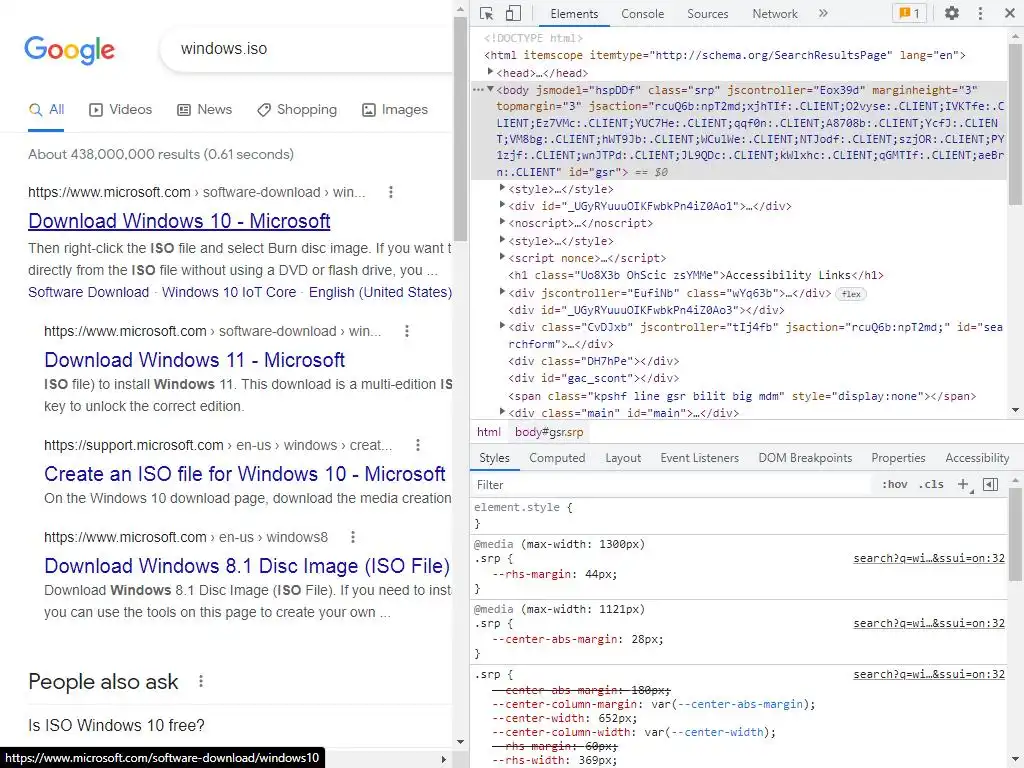Select the html breadcrumb
1024x768 pixels.
pos(488,432)
